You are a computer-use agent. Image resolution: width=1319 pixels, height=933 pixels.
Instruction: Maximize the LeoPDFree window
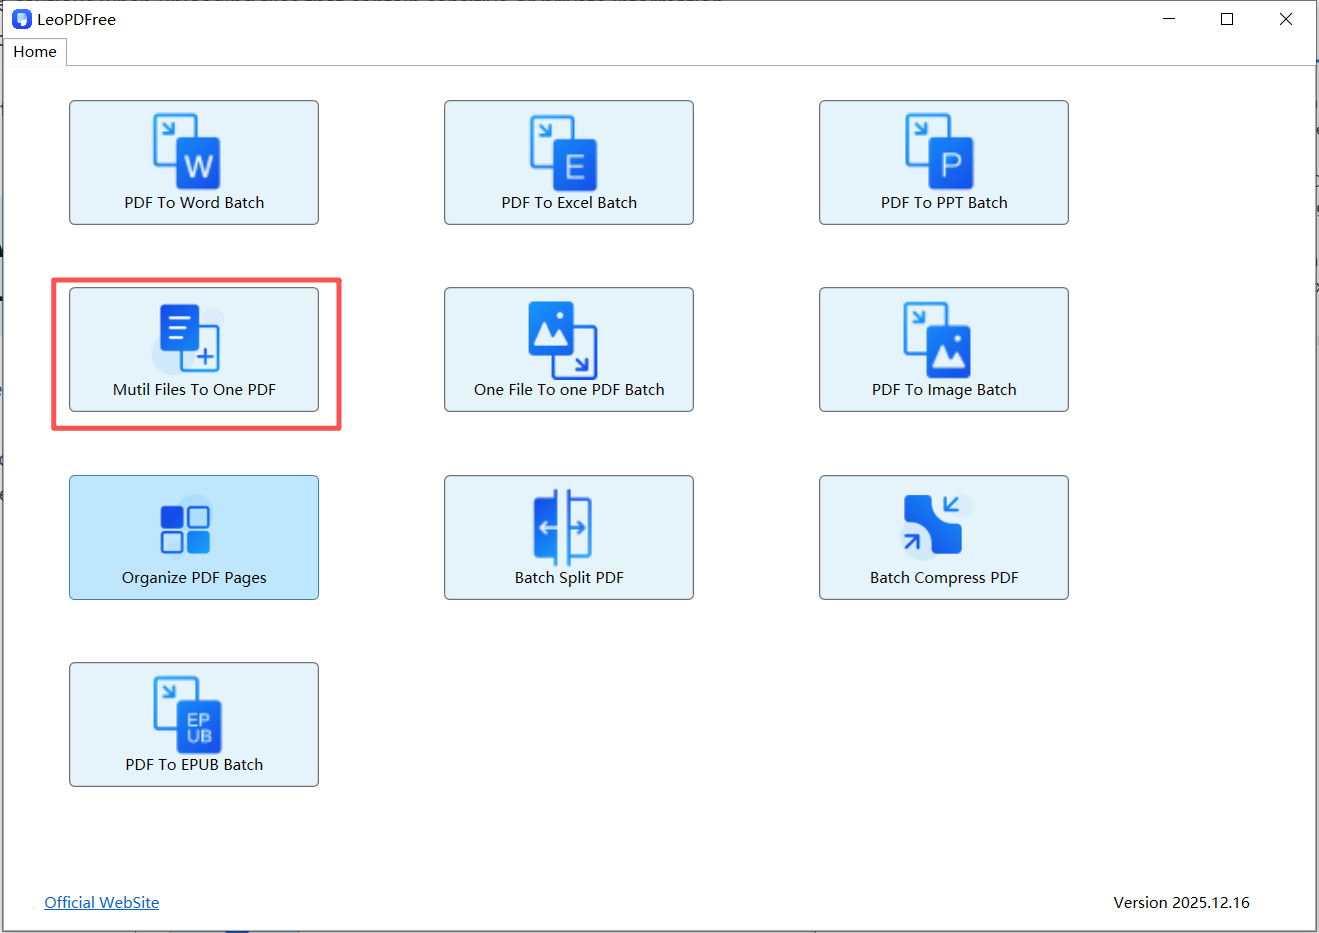coord(1227,18)
